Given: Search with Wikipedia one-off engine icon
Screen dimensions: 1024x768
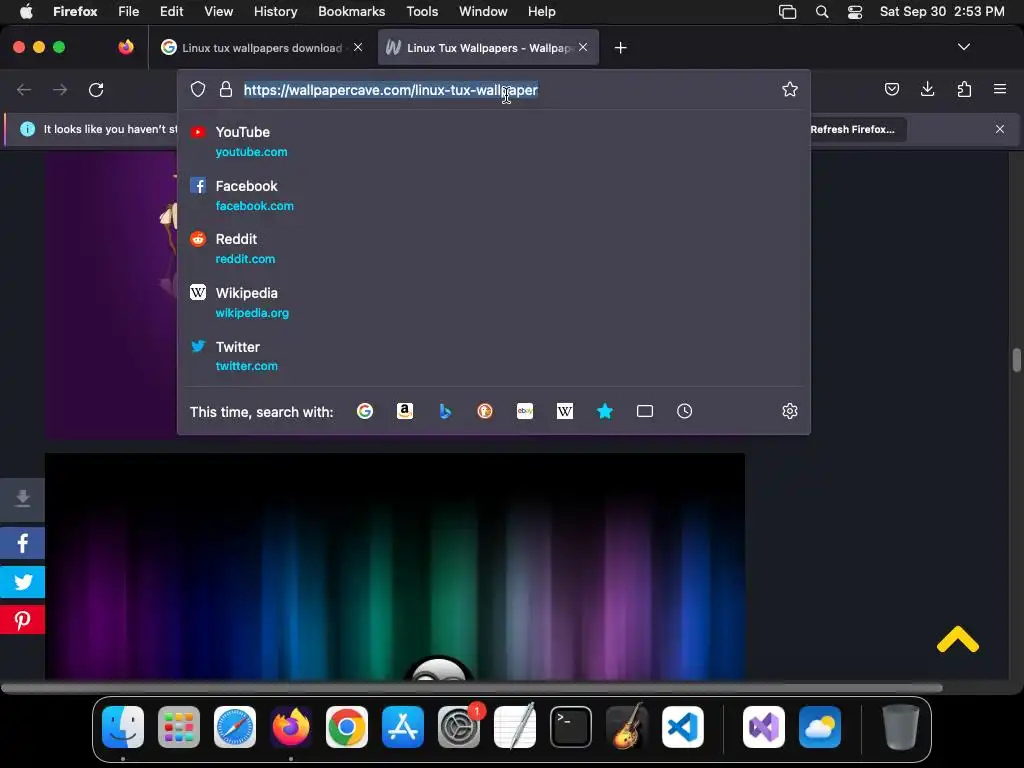Looking at the screenshot, I should (565, 411).
